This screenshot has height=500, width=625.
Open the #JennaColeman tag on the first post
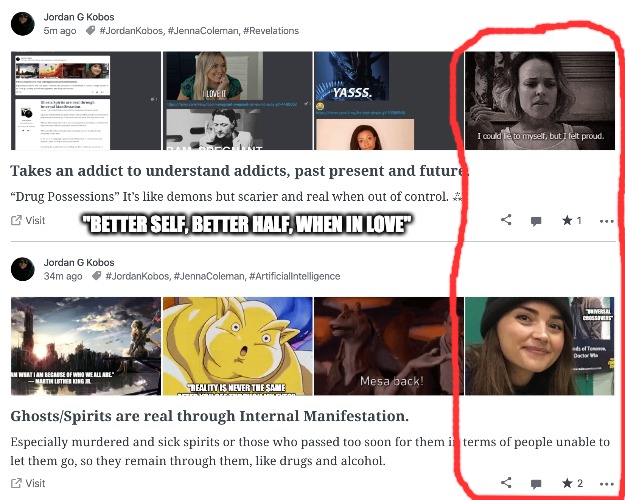pyautogui.click(x=203, y=31)
